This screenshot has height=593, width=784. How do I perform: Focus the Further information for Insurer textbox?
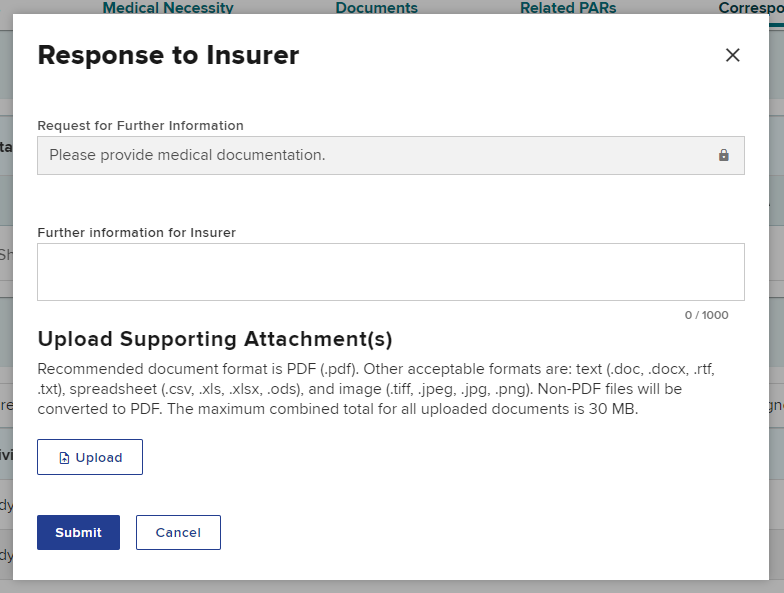point(390,271)
